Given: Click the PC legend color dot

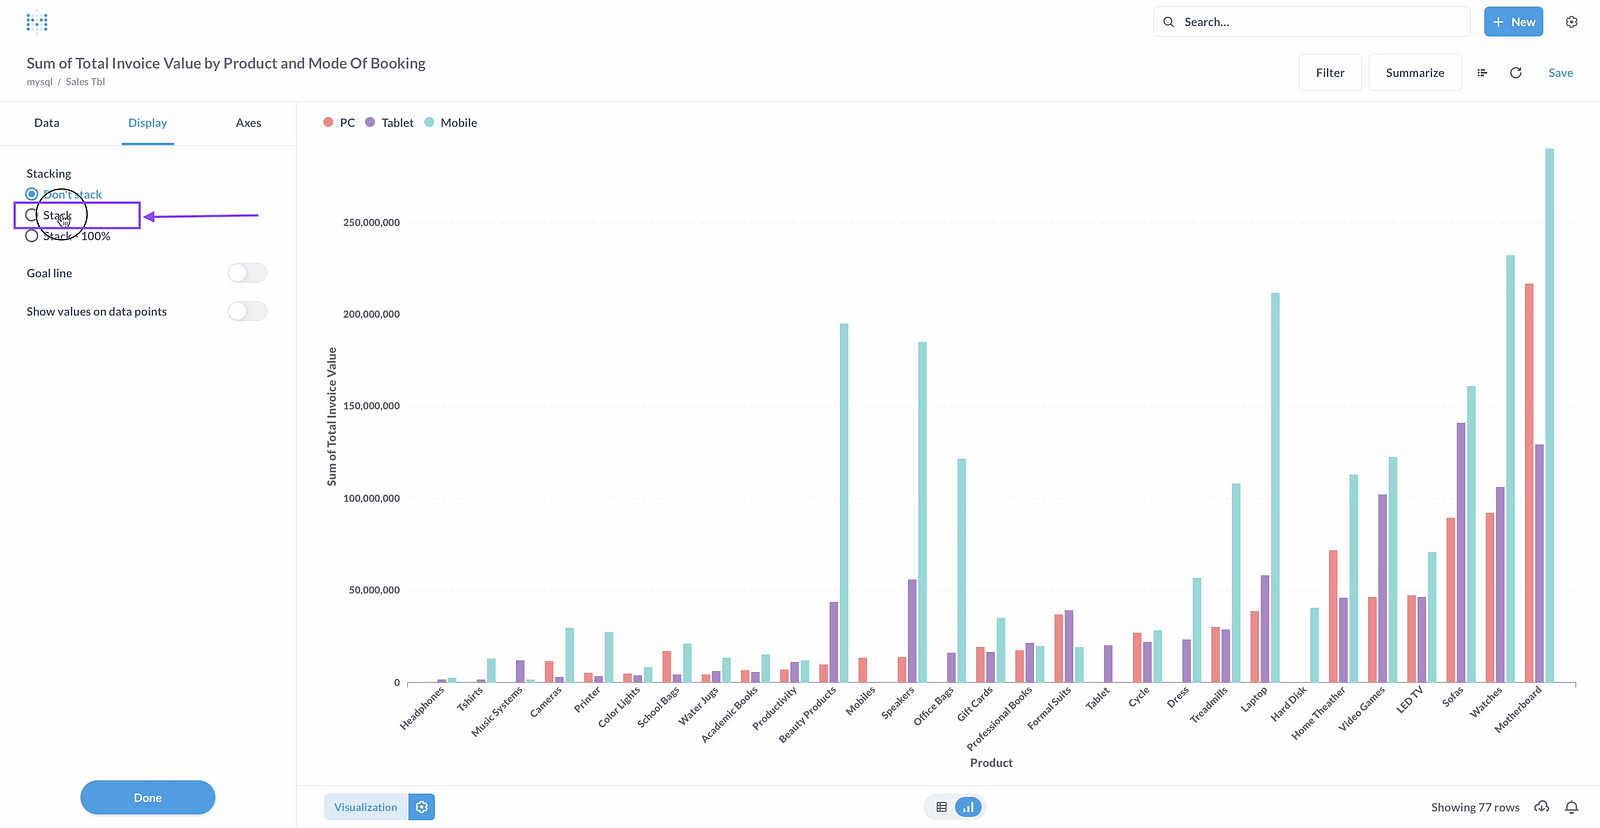Looking at the screenshot, I should coord(328,123).
